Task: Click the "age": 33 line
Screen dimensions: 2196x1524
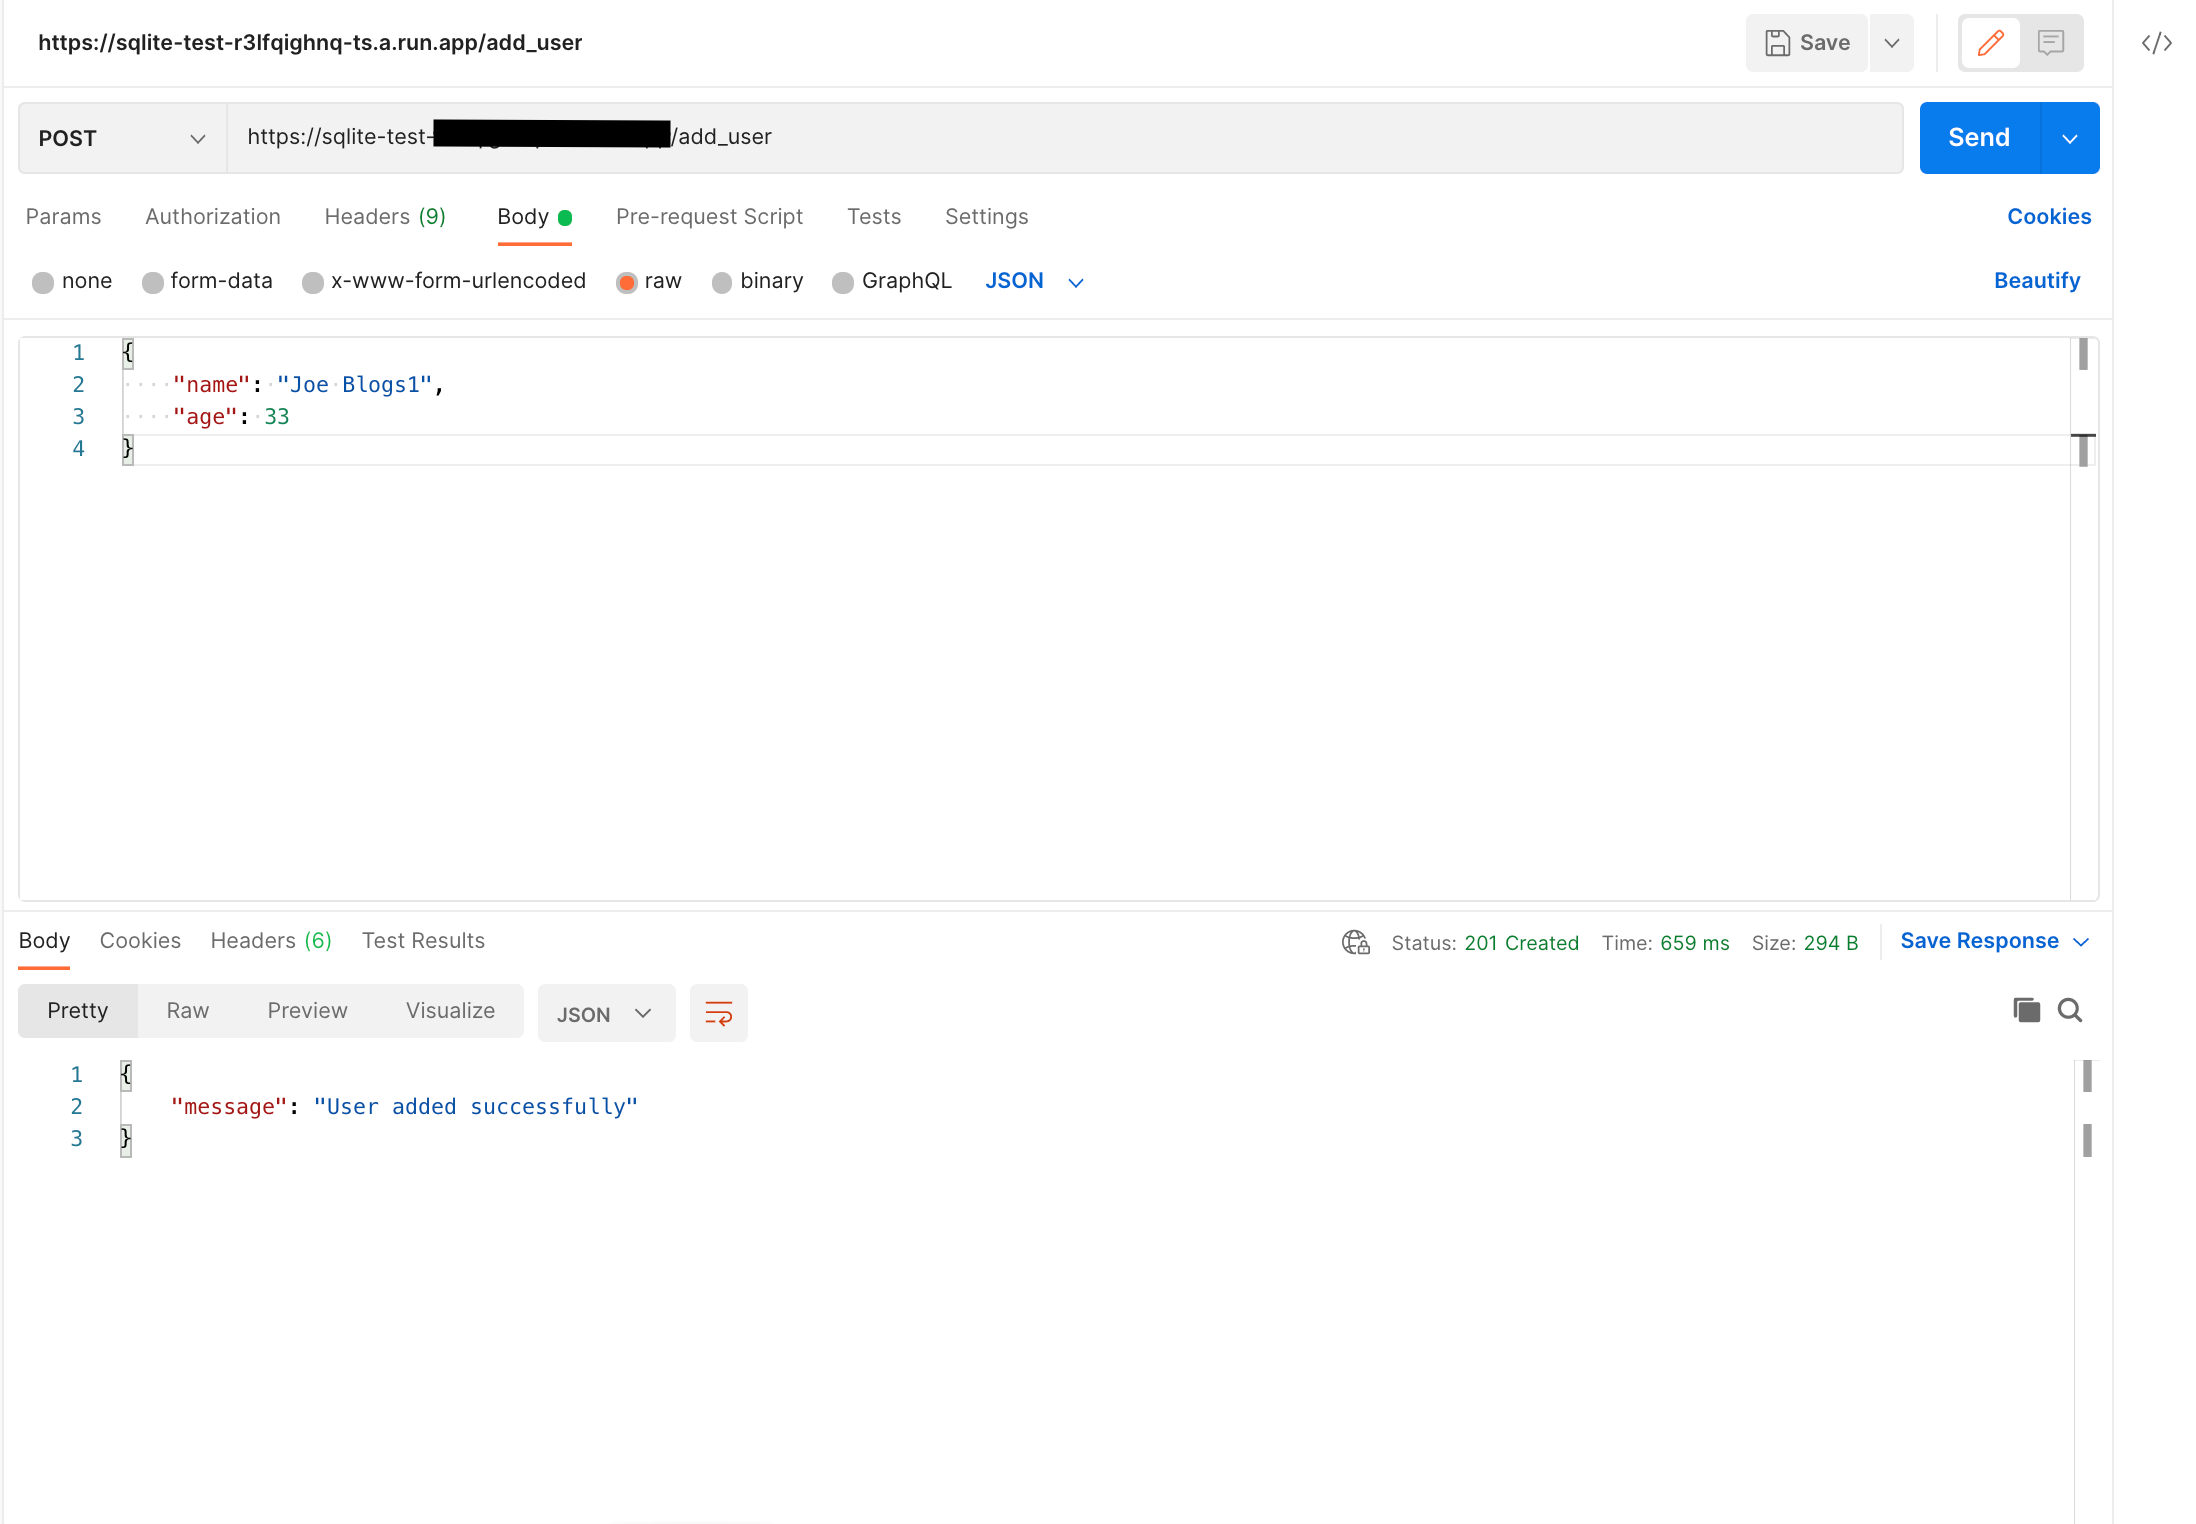Action: point(231,417)
